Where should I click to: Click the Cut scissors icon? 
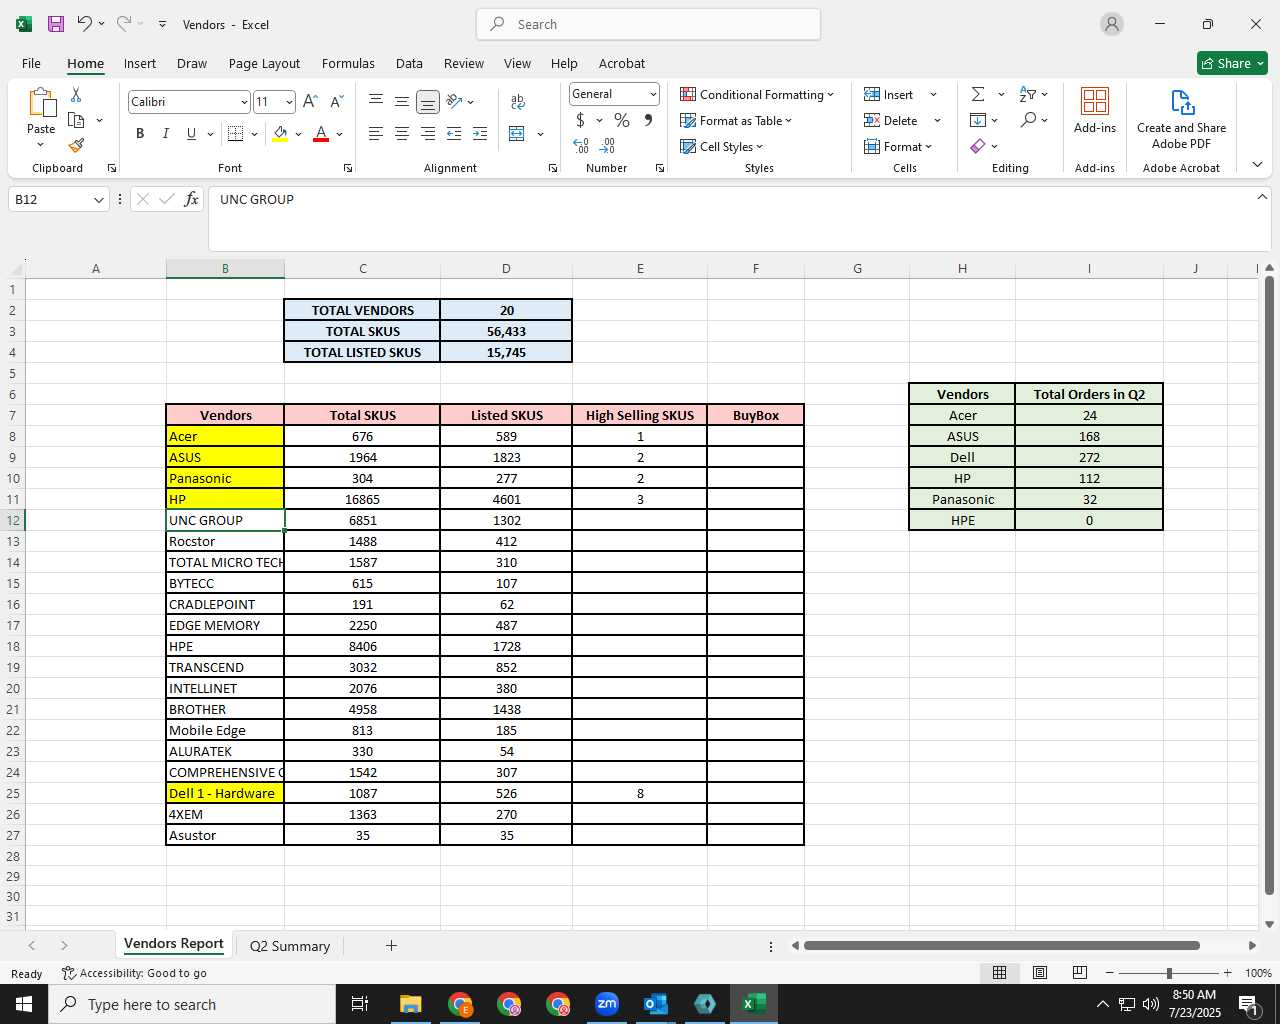tap(76, 94)
